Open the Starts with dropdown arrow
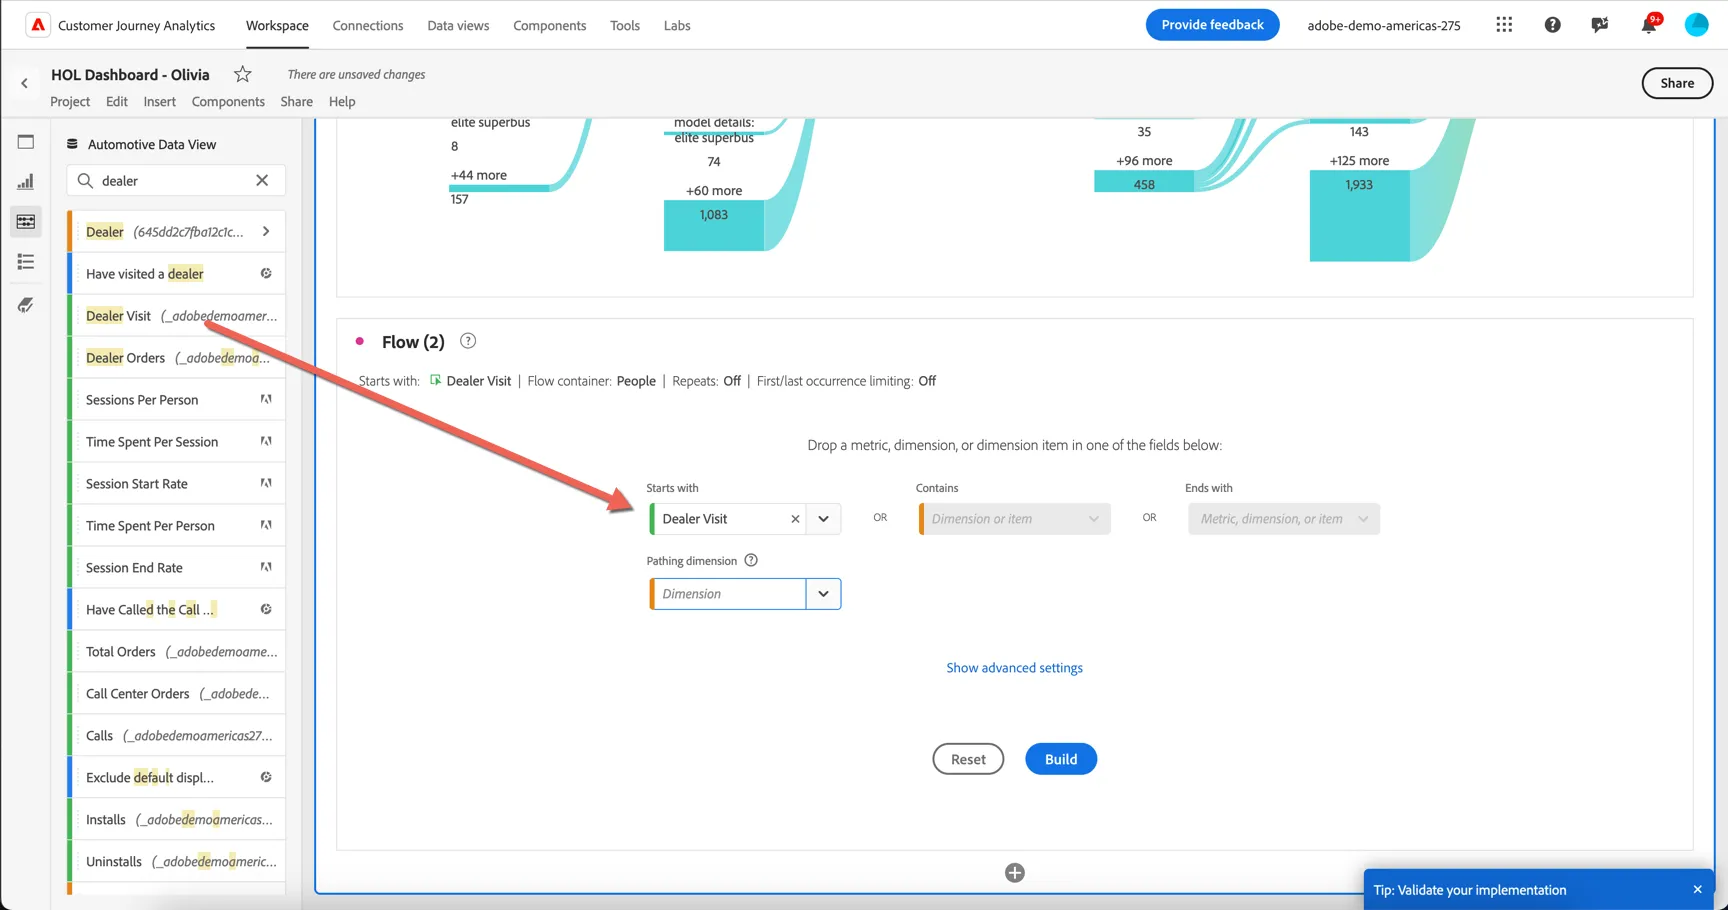Screen dimensions: 1728x910 click(824, 519)
